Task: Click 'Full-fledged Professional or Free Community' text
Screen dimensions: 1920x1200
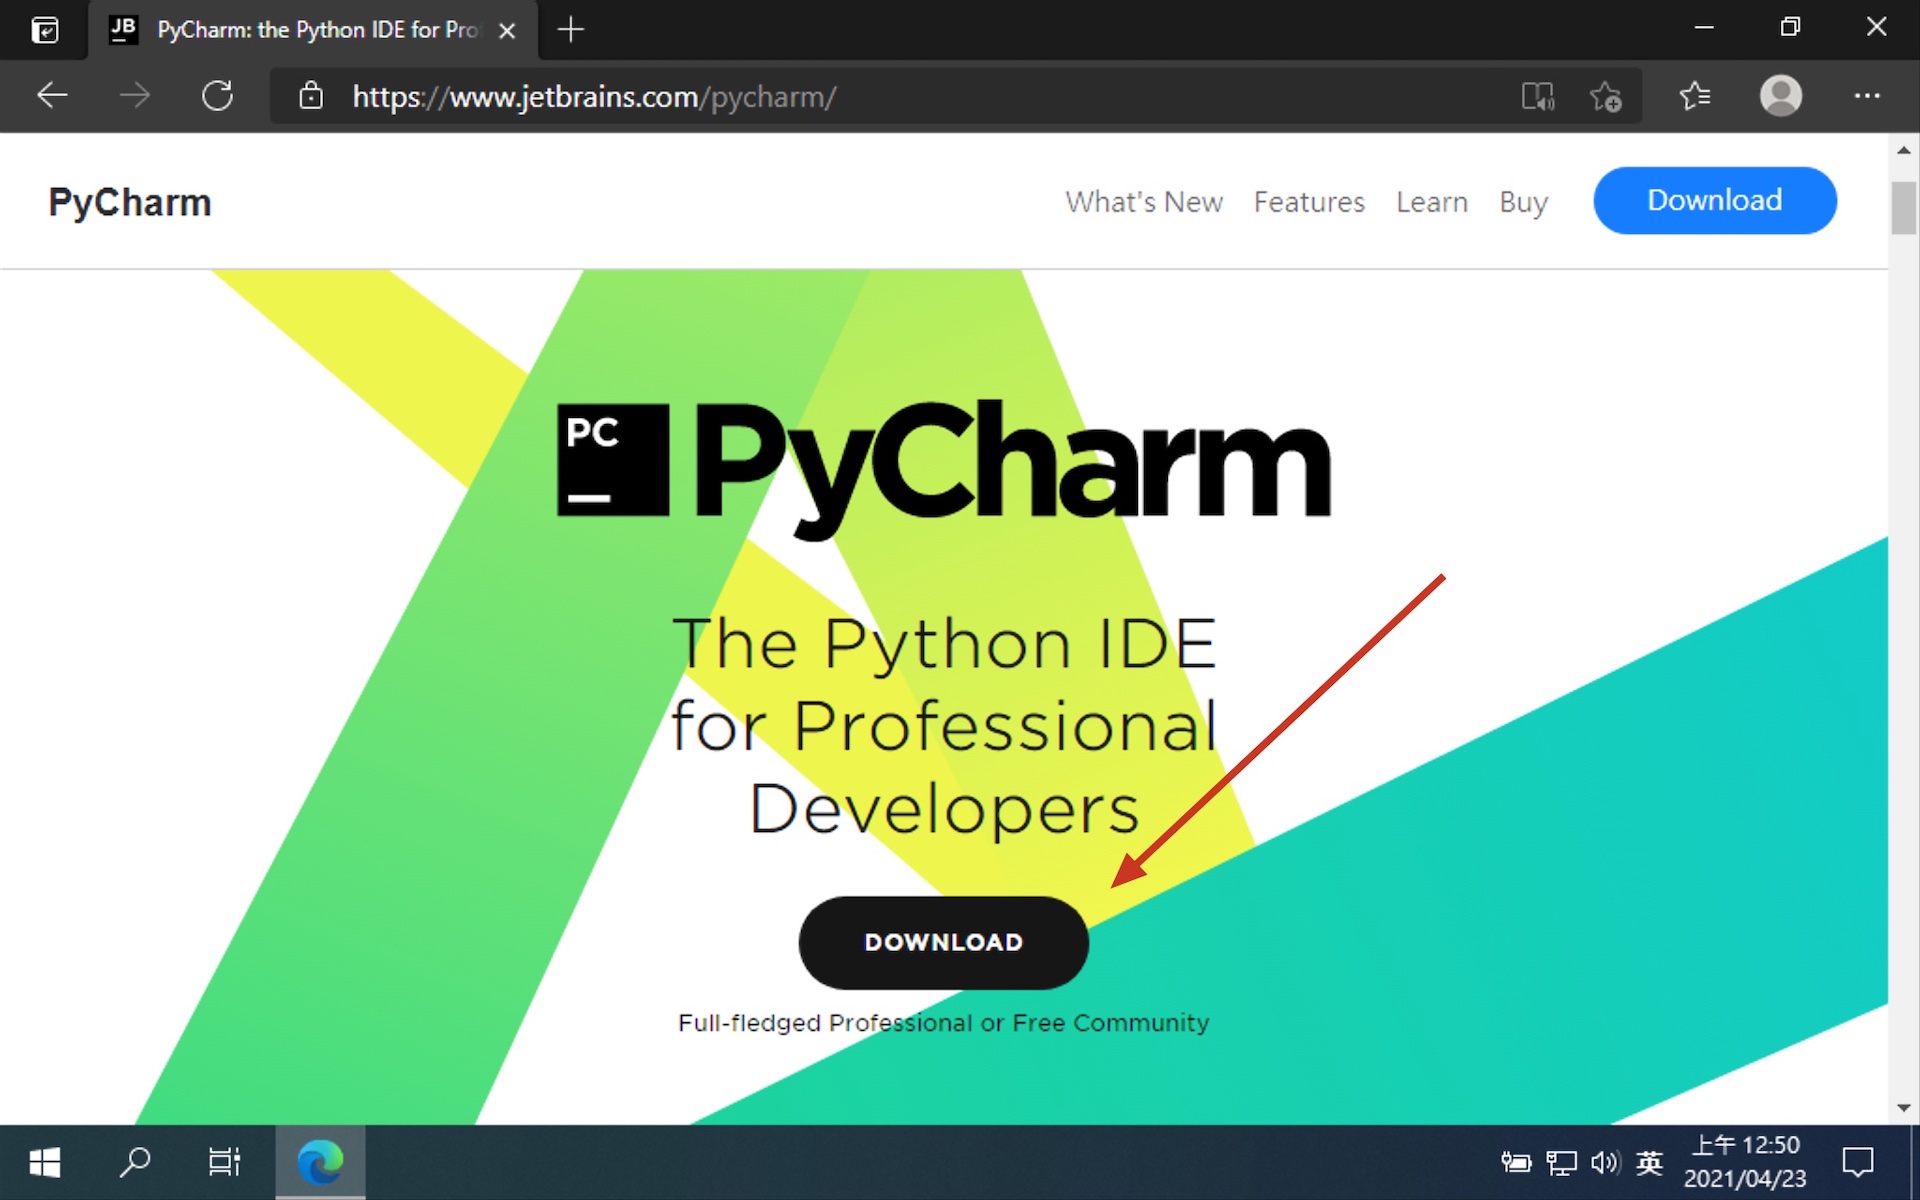Action: (x=943, y=1023)
